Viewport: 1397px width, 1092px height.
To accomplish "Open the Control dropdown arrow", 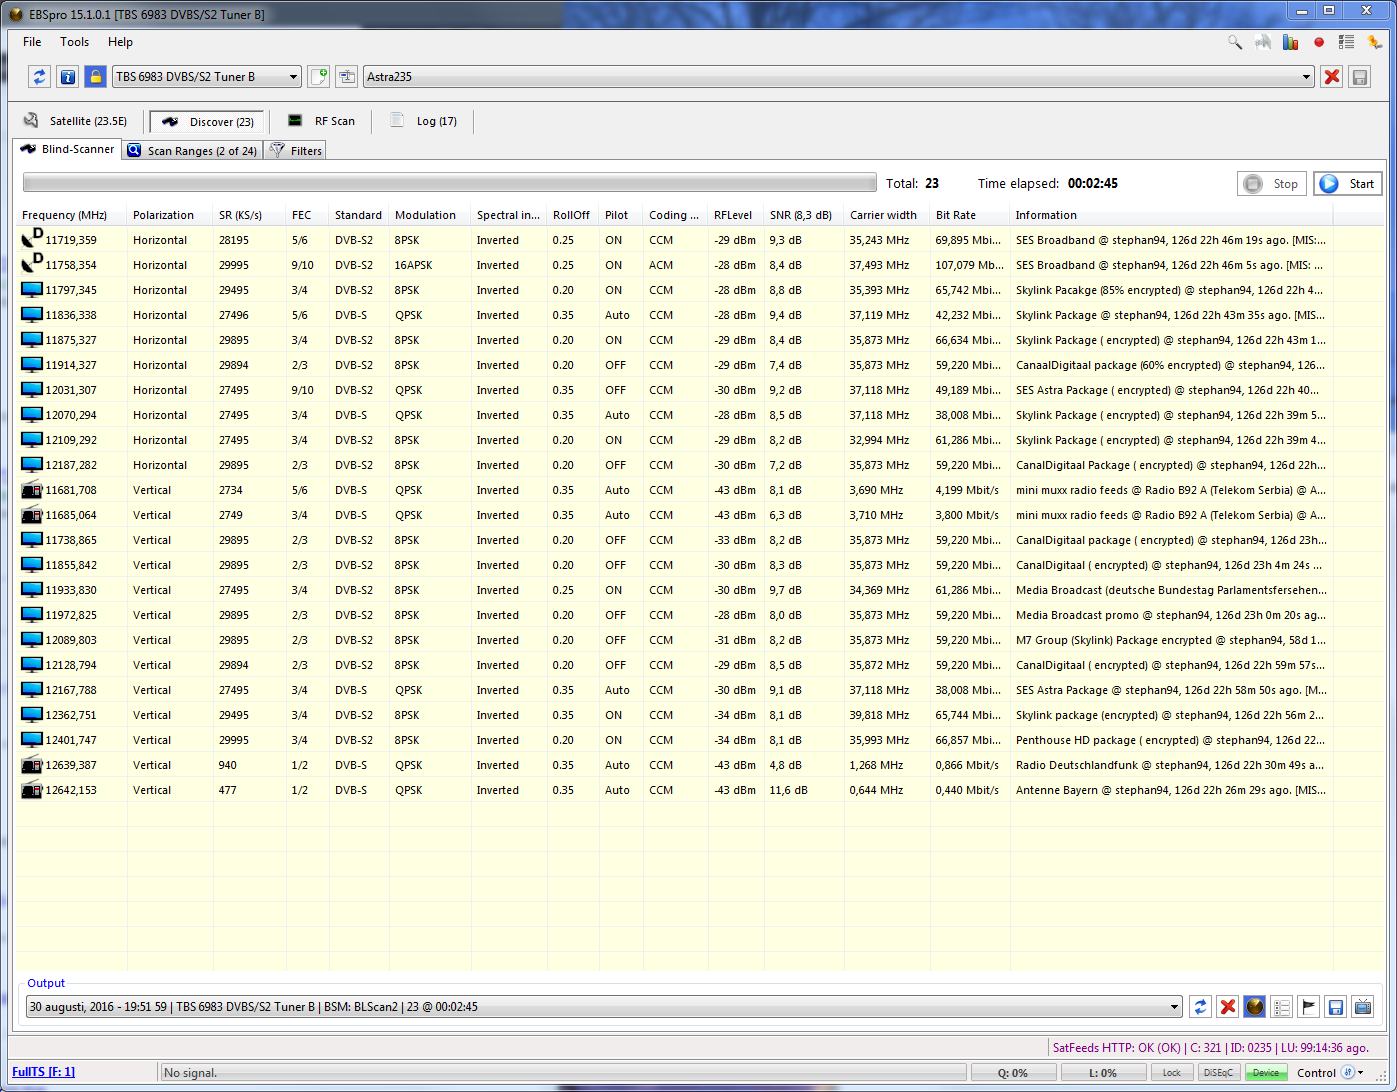I will pyautogui.click(x=1361, y=1073).
